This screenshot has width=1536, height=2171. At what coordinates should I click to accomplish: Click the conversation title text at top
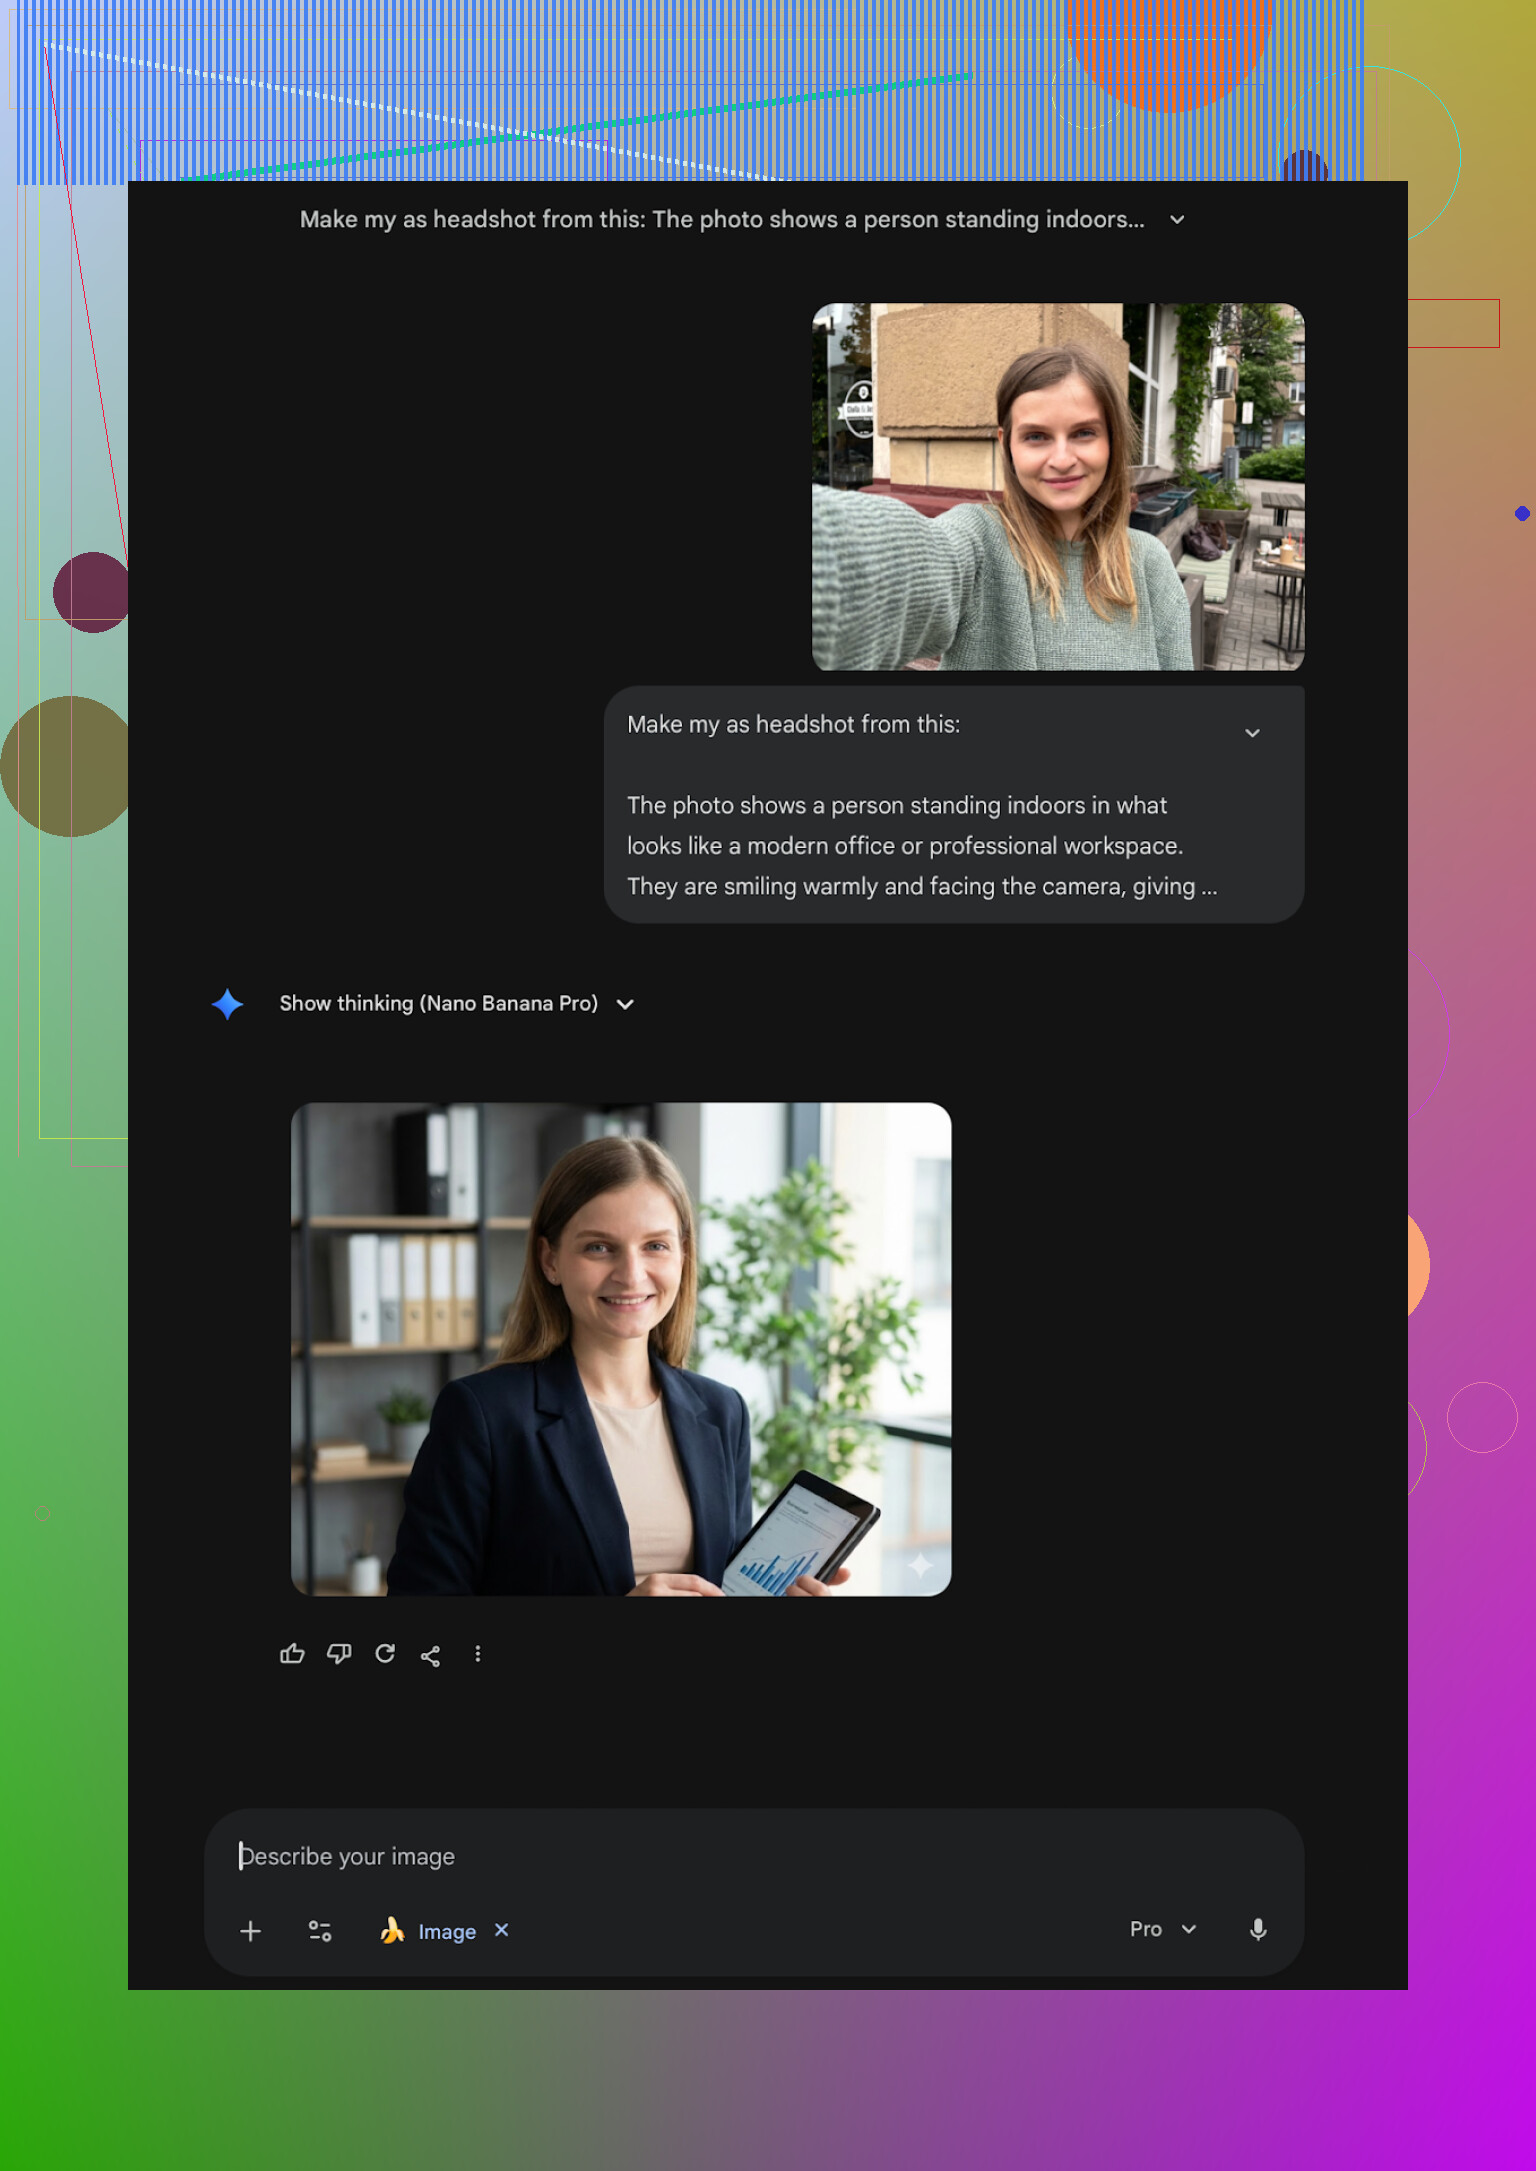[722, 220]
